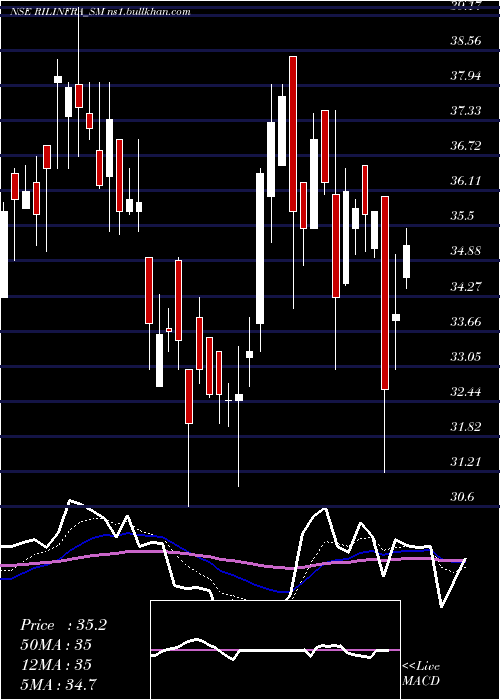Viewport: 500px width, 700px height.
Task: Click the 37.94 price axis label
Action: 466,76
